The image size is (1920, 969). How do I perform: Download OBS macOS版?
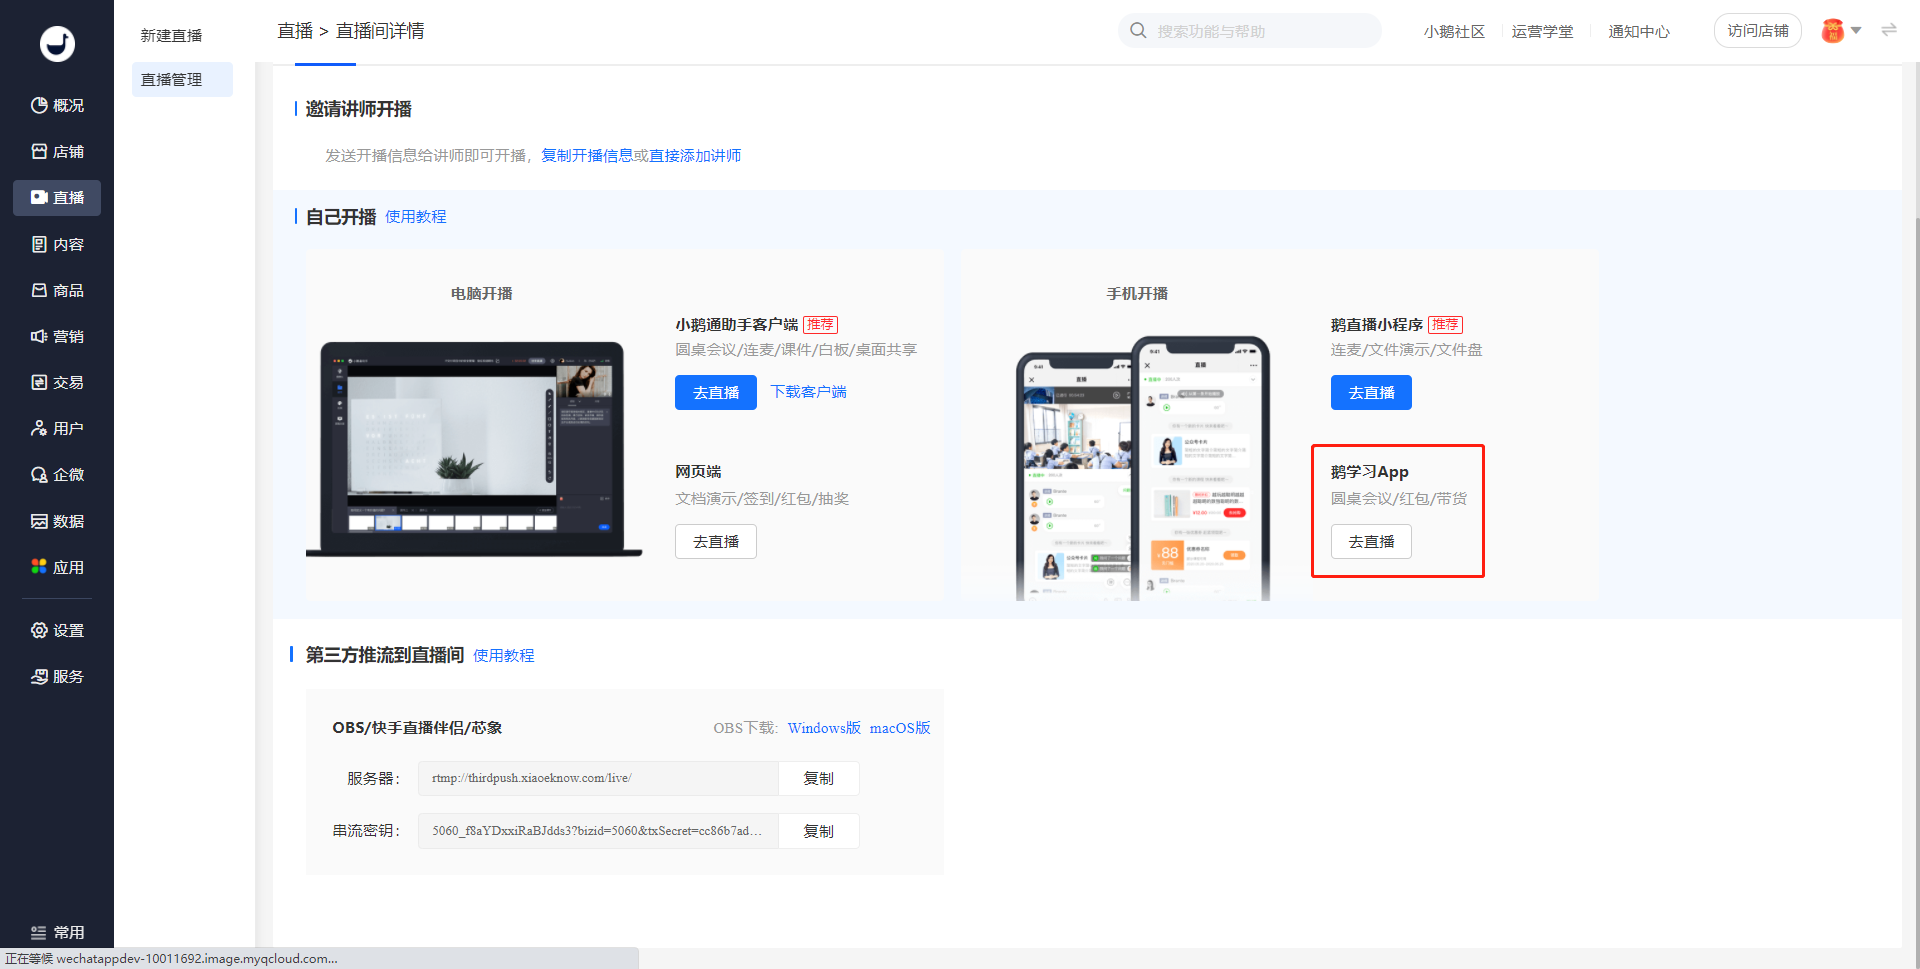click(900, 727)
